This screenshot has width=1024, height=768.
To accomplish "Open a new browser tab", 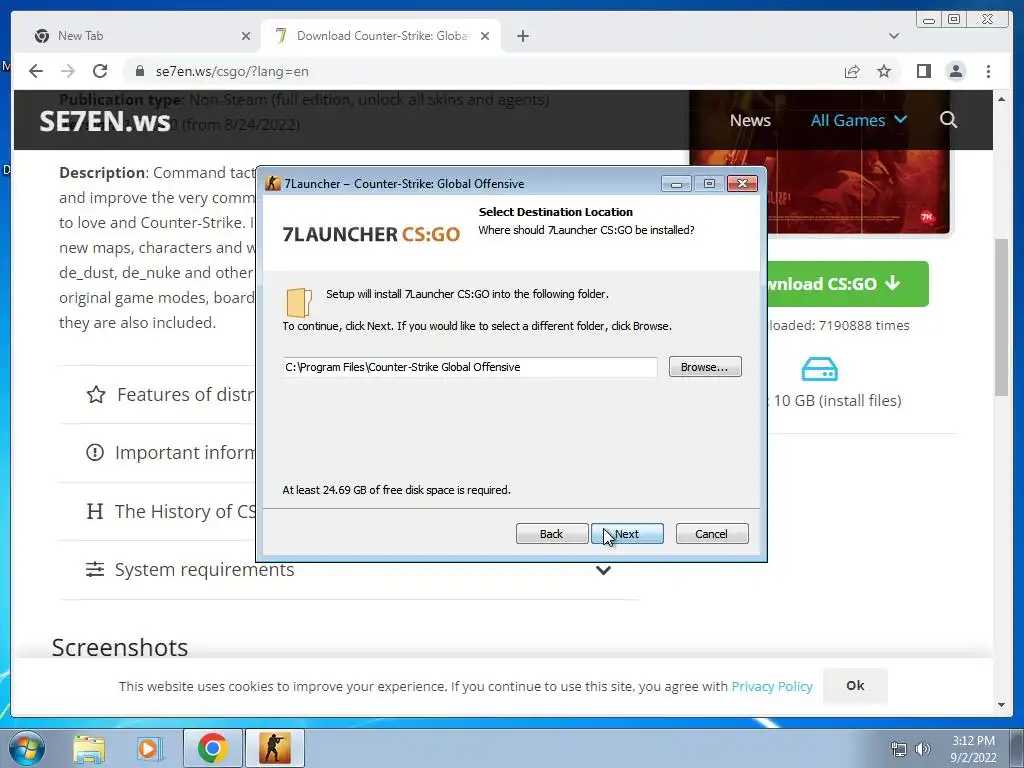I will 522,36.
